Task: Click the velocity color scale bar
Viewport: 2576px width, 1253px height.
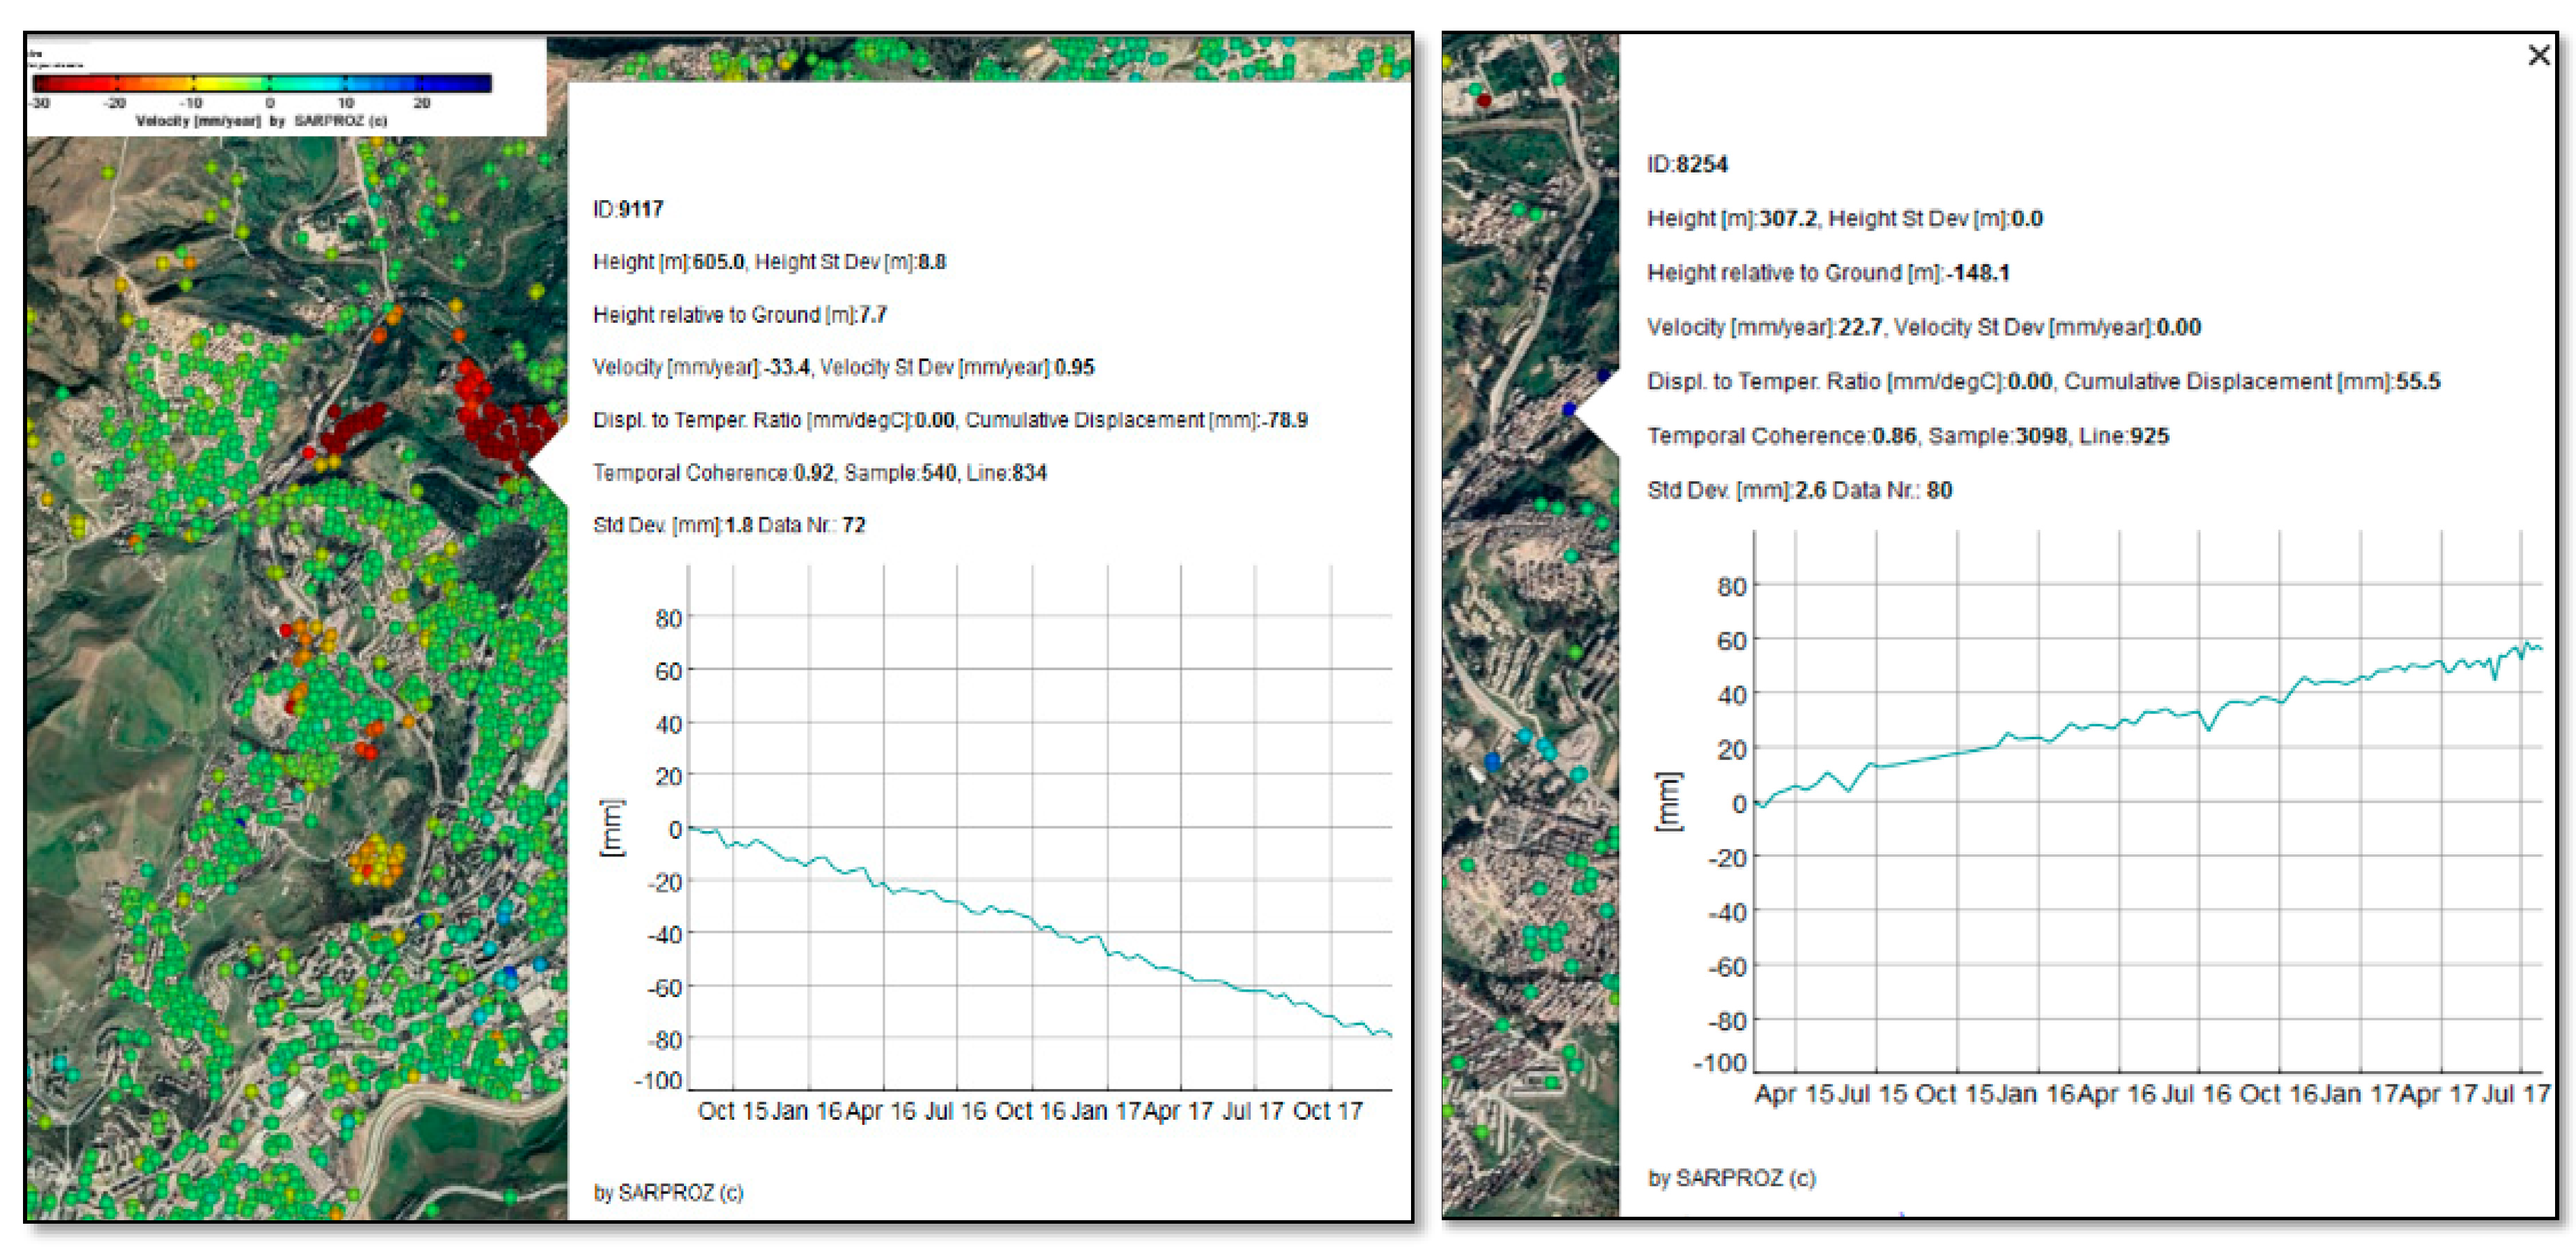Action: [262, 84]
